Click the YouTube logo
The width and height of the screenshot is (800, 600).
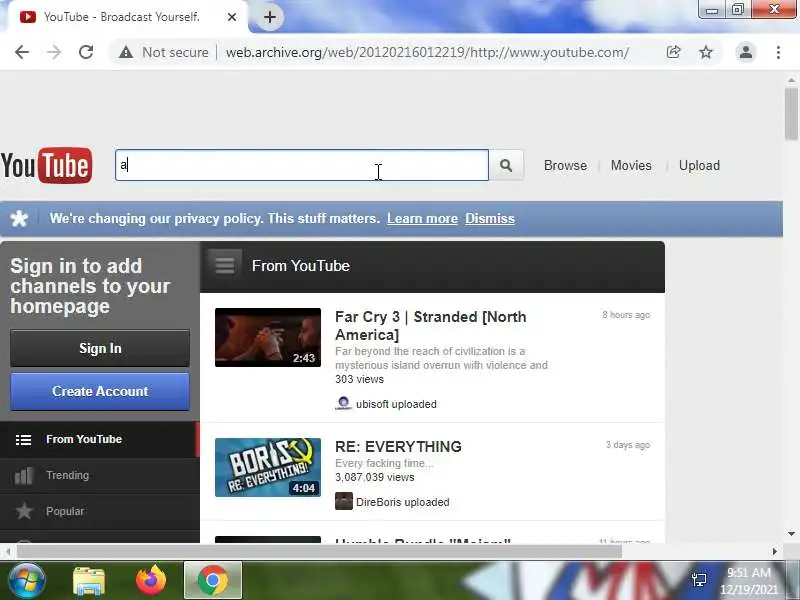tap(46, 165)
